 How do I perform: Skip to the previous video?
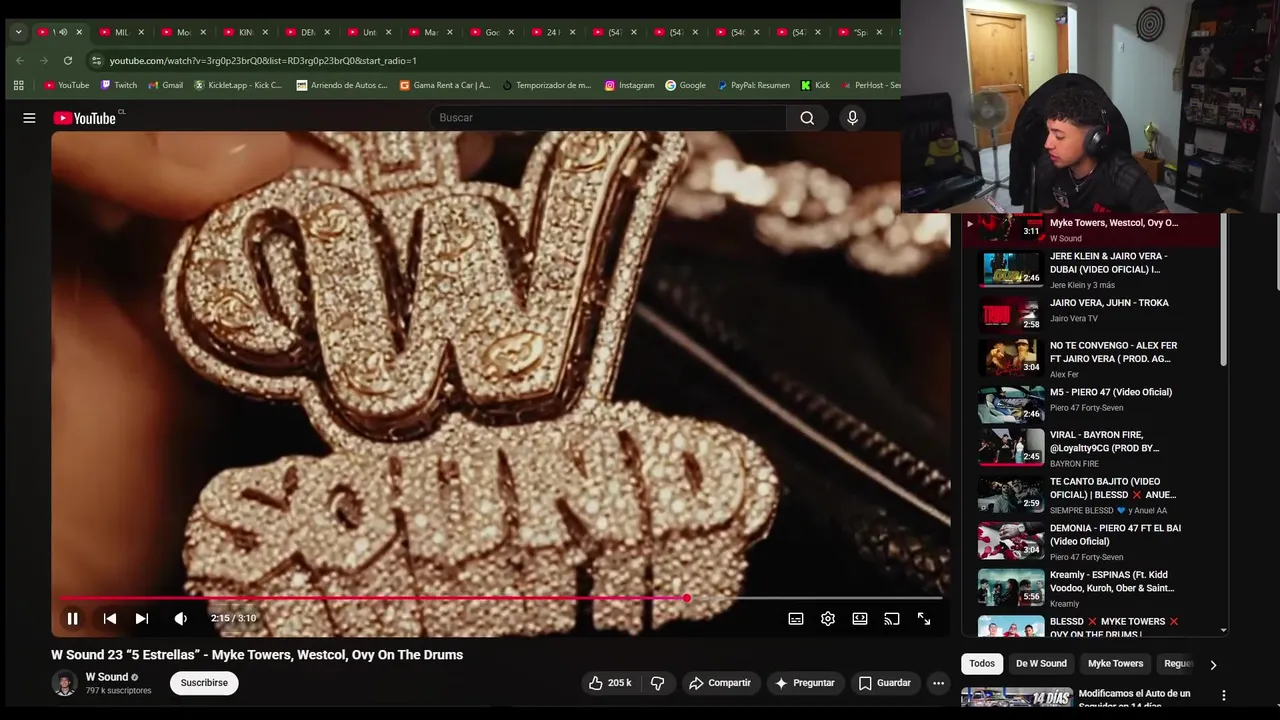[110, 619]
